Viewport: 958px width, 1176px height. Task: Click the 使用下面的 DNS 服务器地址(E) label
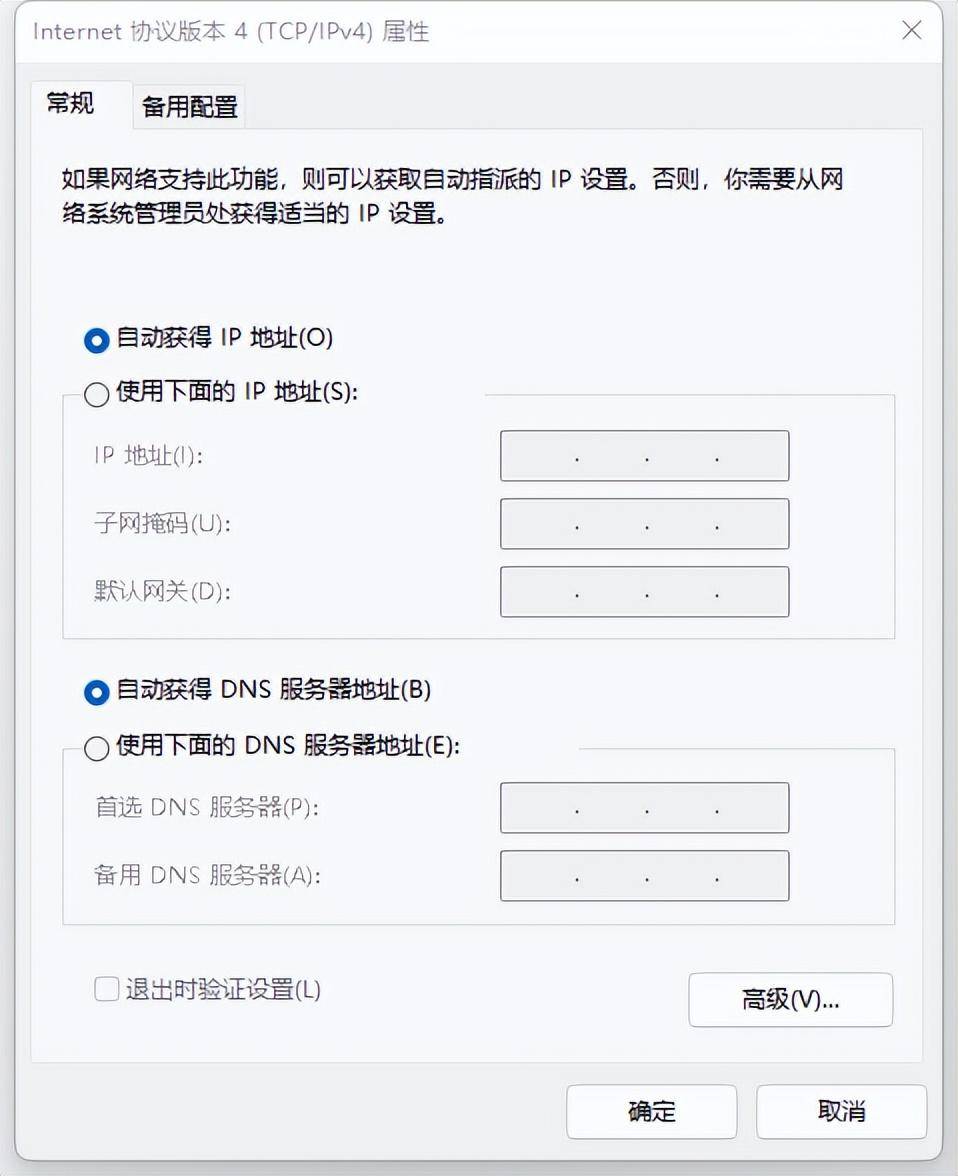tap(288, 745)
